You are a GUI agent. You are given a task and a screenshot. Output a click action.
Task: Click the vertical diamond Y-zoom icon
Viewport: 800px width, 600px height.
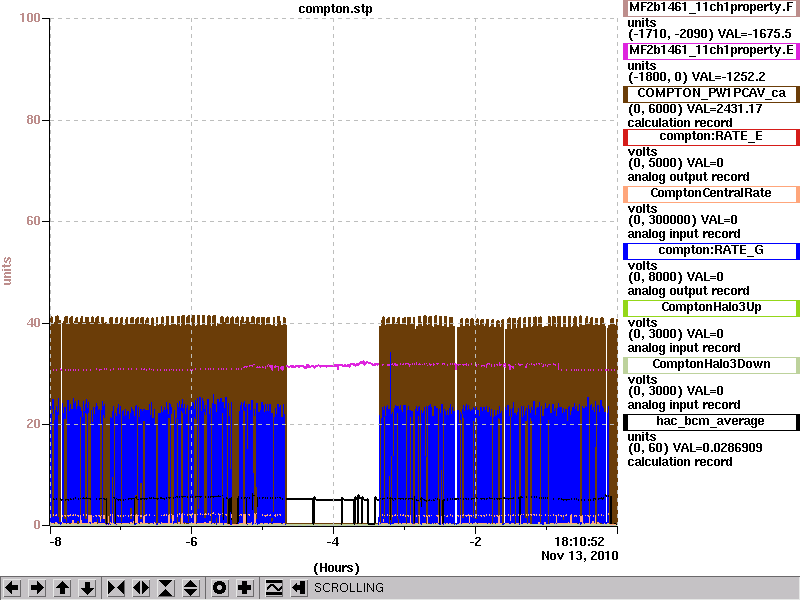(191, 588)
